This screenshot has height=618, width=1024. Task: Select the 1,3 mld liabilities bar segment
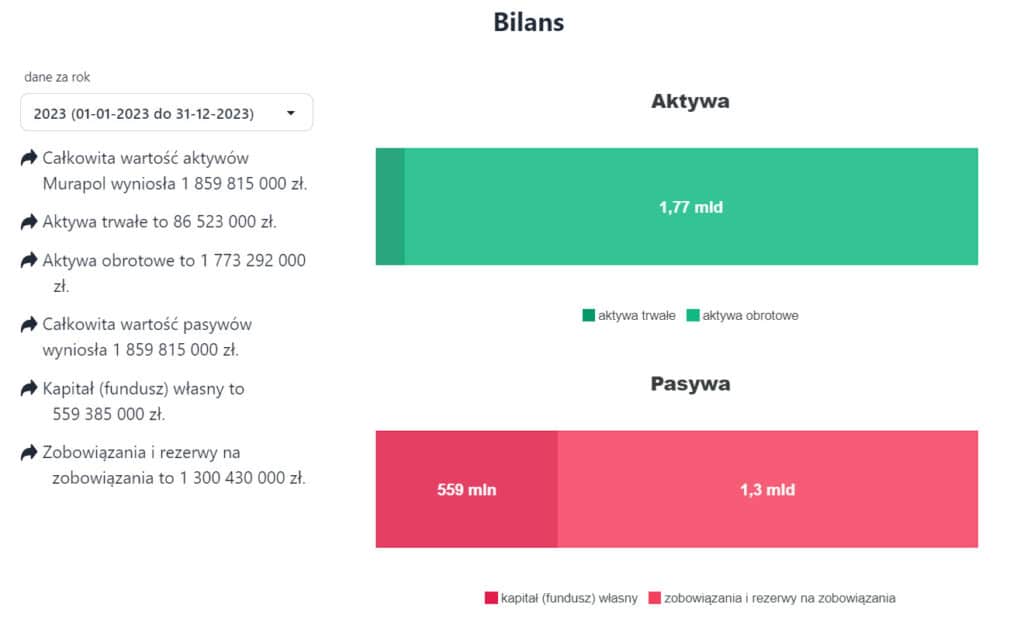[x=767, y=490]
